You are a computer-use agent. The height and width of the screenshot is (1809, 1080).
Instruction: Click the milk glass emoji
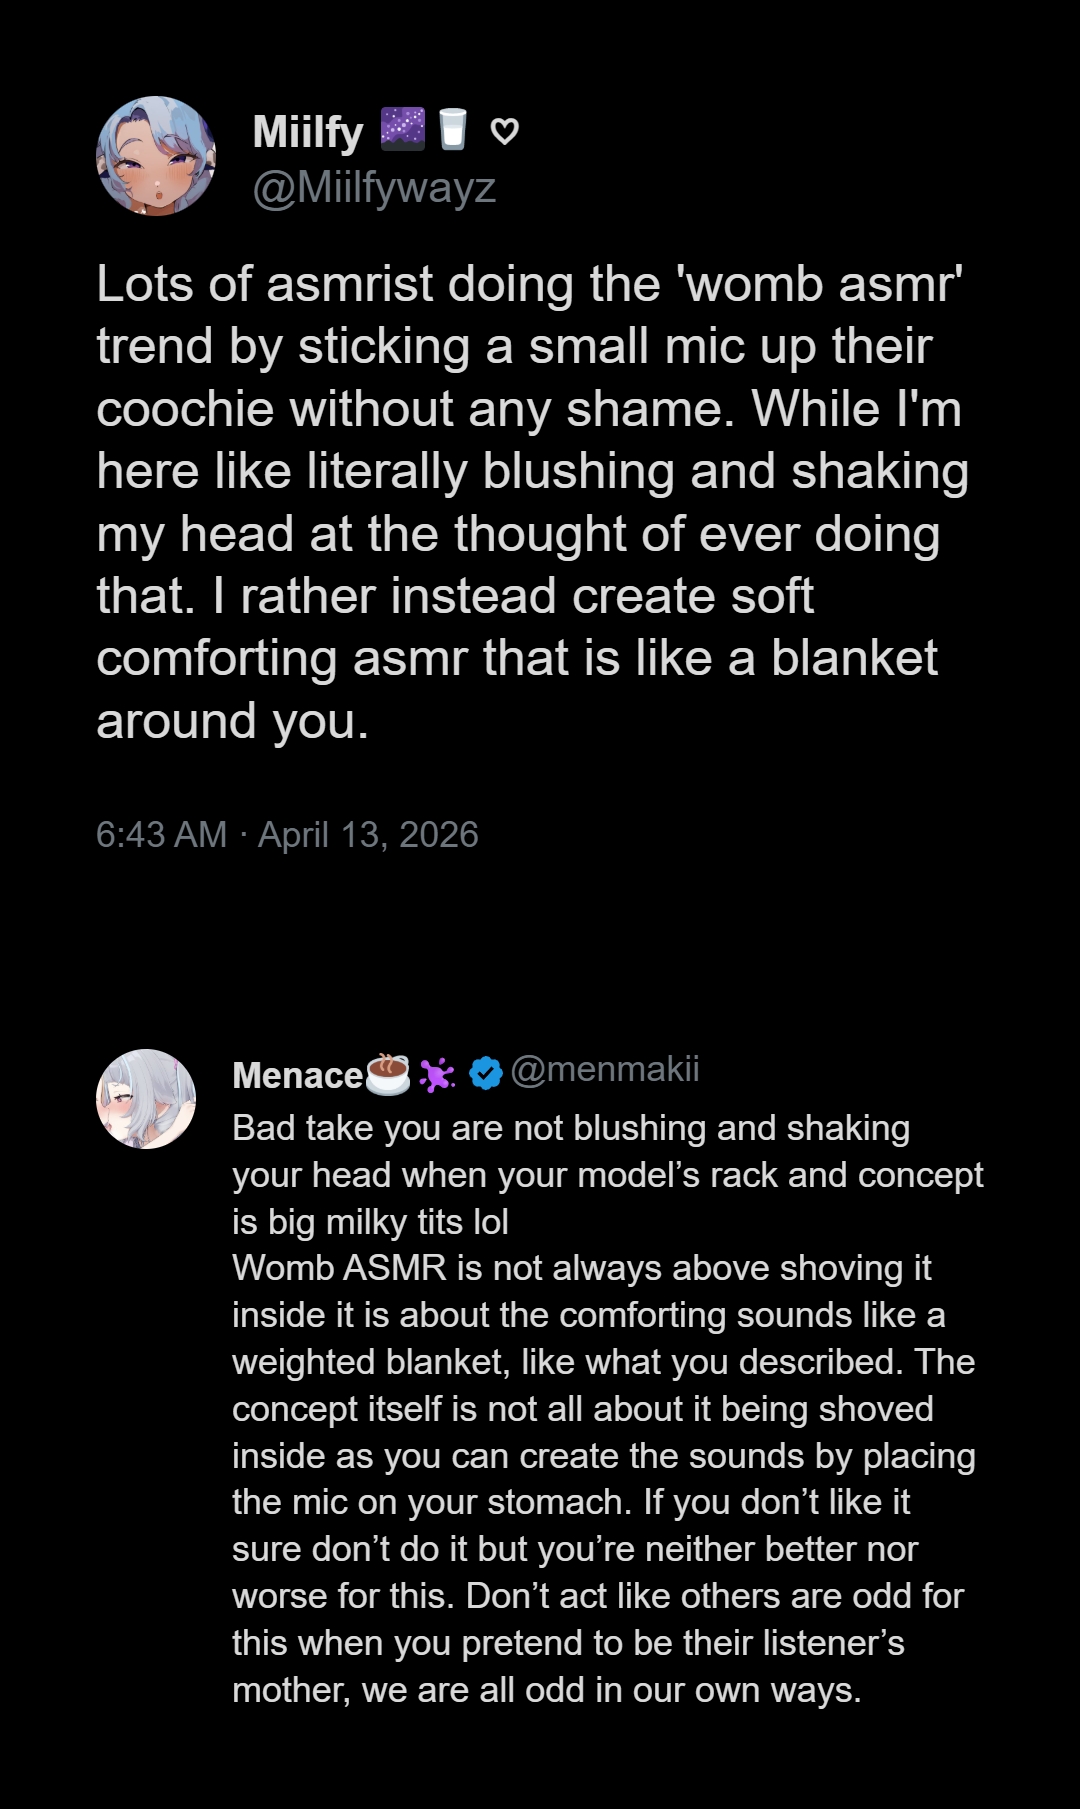(453, 130)
